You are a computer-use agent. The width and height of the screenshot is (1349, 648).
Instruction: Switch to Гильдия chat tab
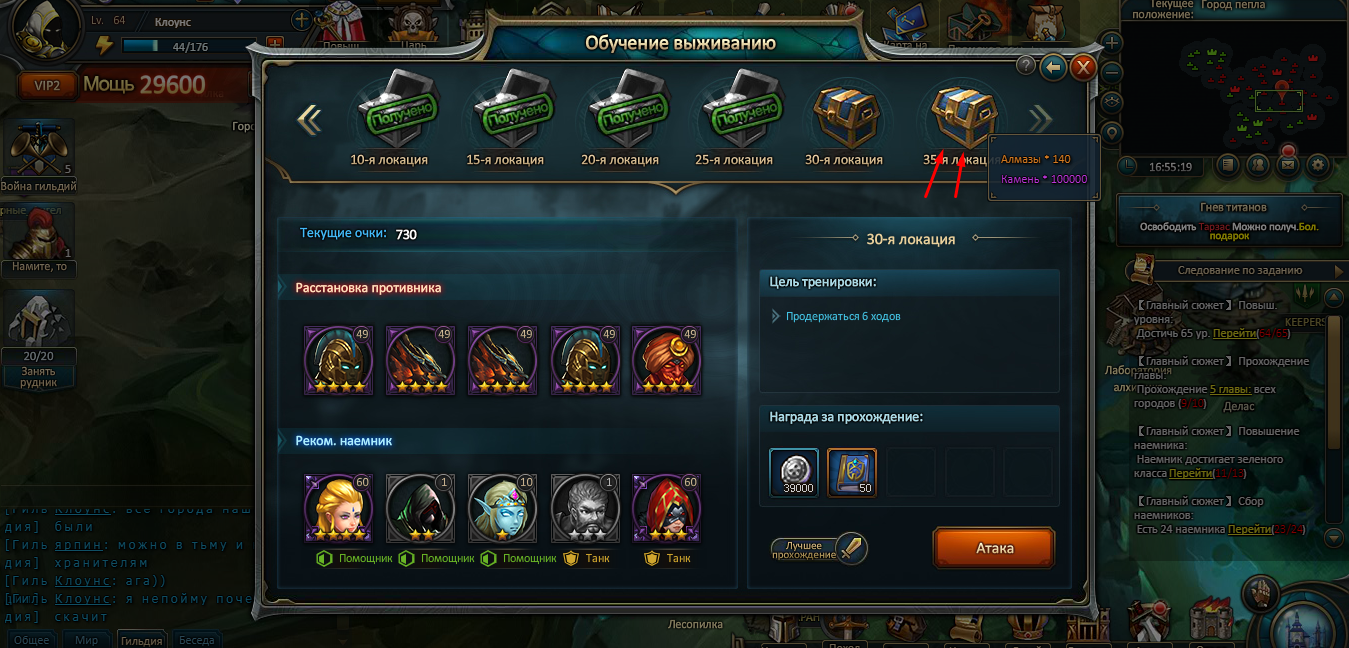pos(141,640)
